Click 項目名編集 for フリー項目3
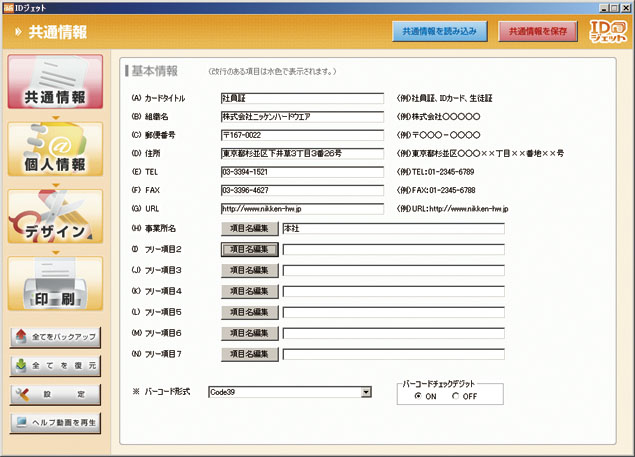This screenshot has width=635, height=457. (x=249, y=270)
